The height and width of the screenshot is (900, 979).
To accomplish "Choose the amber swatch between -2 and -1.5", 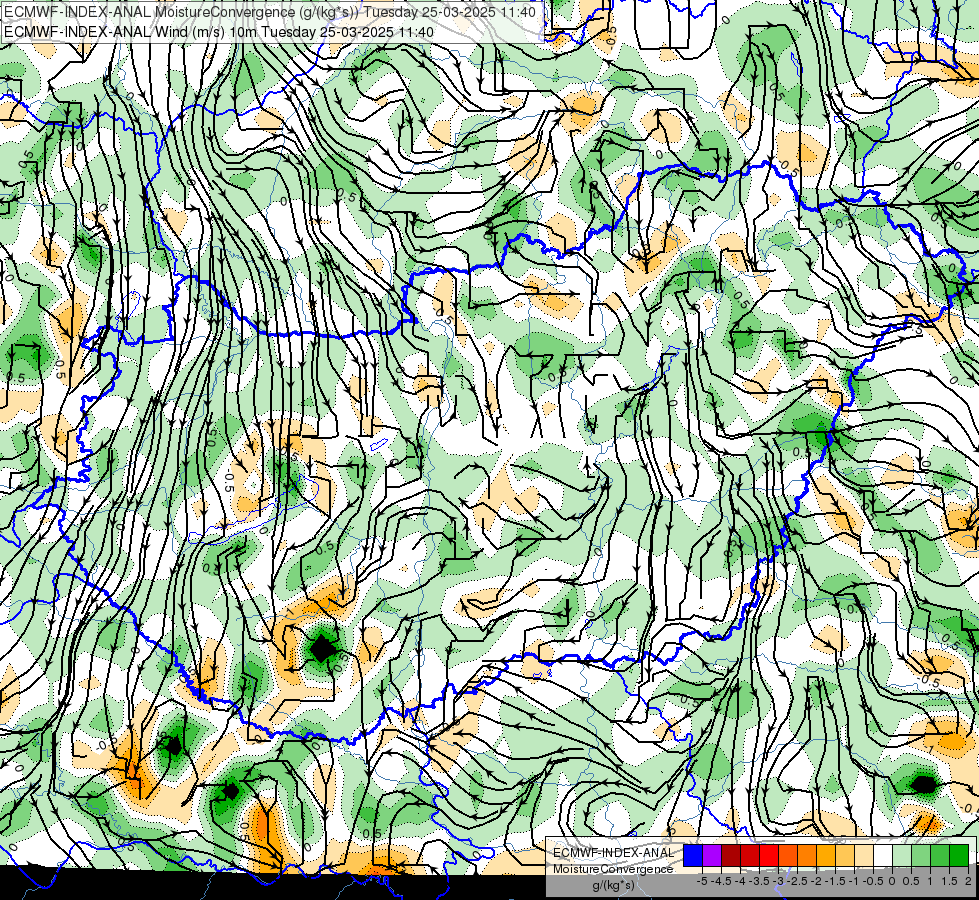I will (826, 855).
